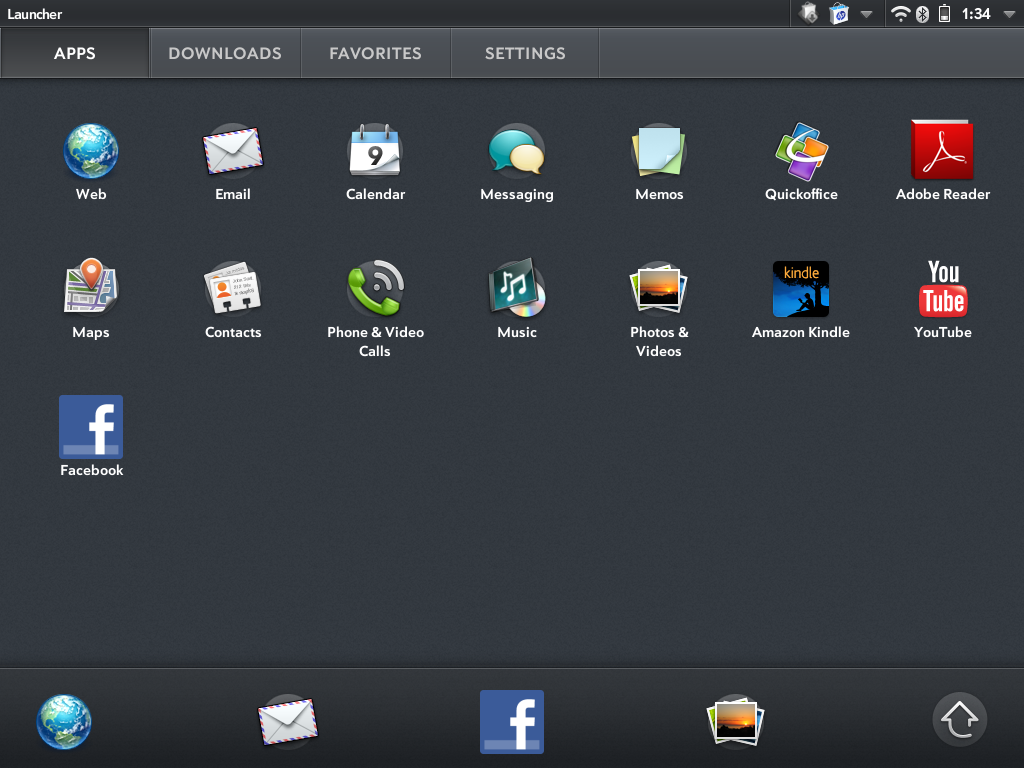This screenshot has height=768, width=1024.
Task: Tap the globe icon in the bottom dock
Action: (x=64, y=722)
